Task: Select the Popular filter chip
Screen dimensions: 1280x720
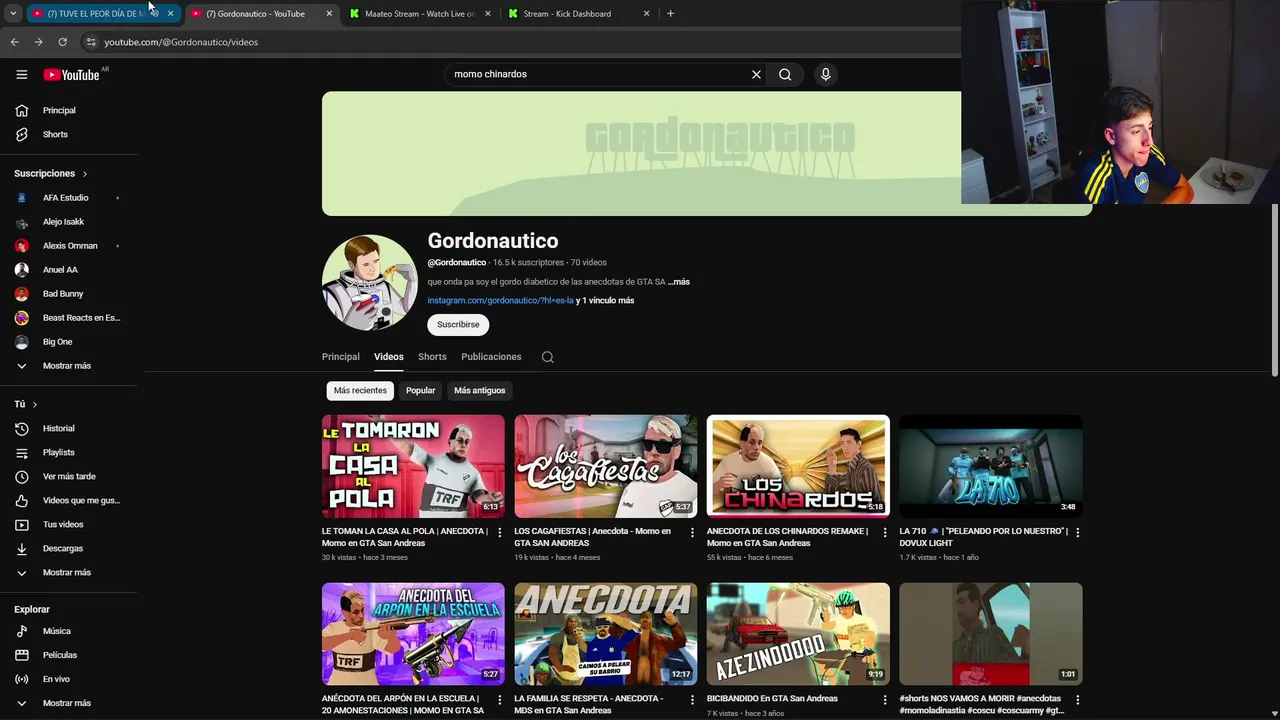Action: pos(420,391)
